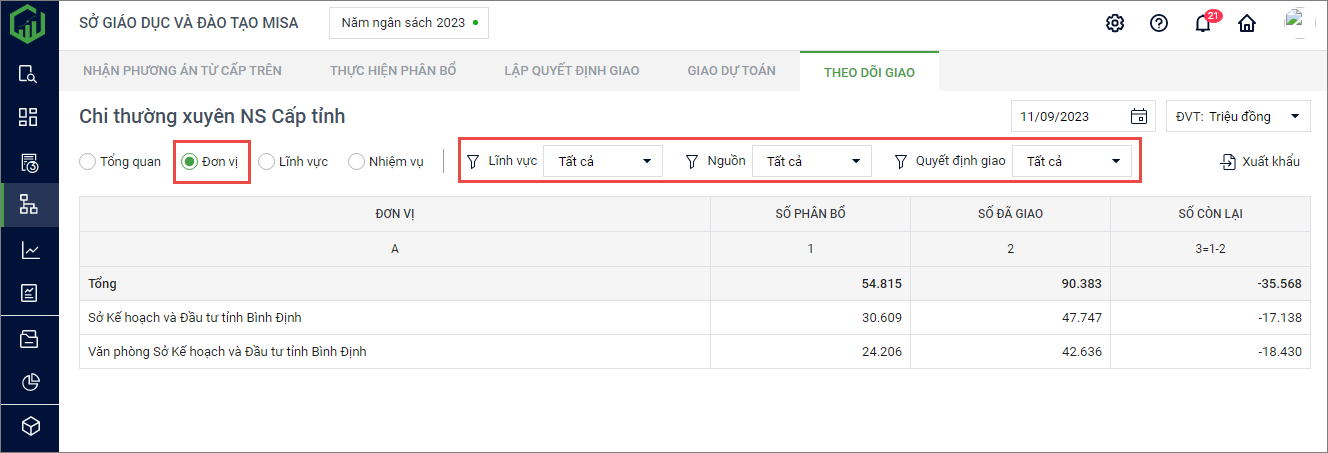This screenshot has width=1328, height=453.
Task: Go to the home icon
Action: [1247, 23]
